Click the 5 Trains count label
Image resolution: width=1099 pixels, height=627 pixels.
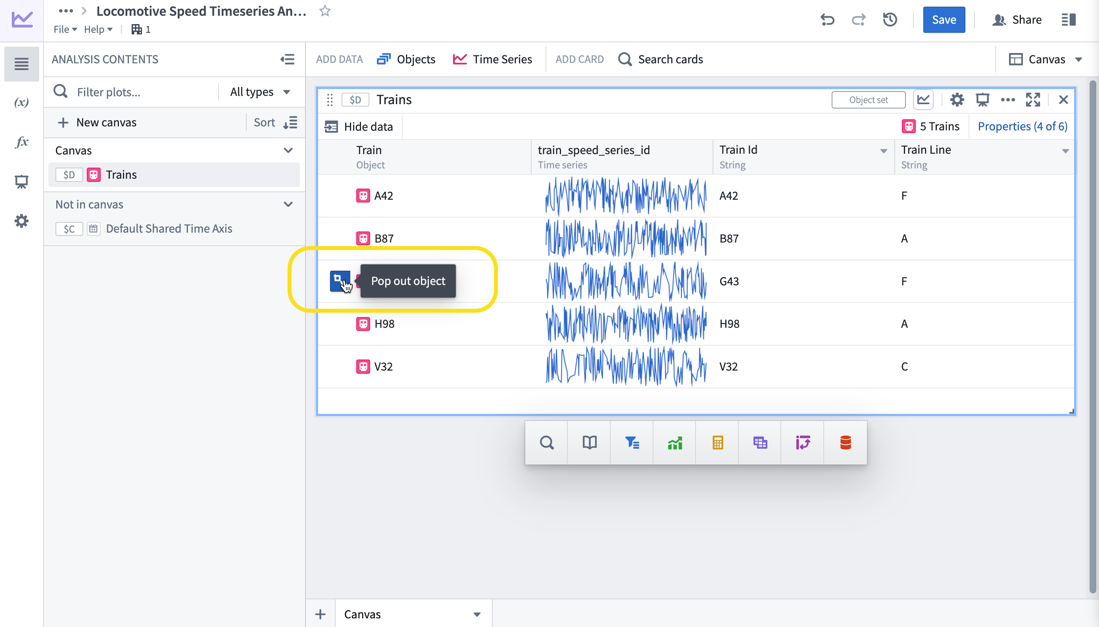click(931, 126)
